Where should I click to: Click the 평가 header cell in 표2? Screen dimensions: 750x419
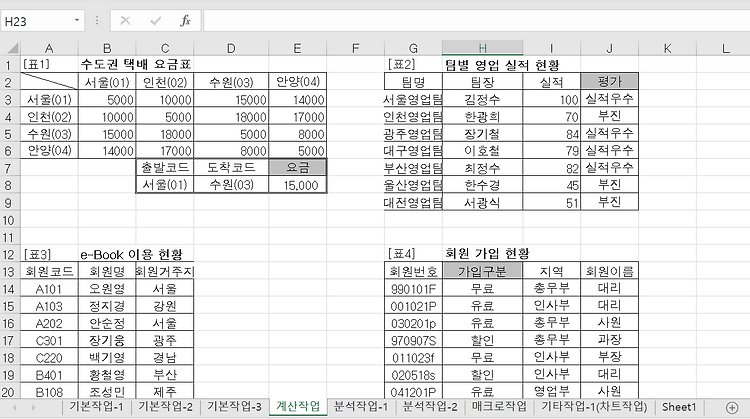click(x=609, y=81)
